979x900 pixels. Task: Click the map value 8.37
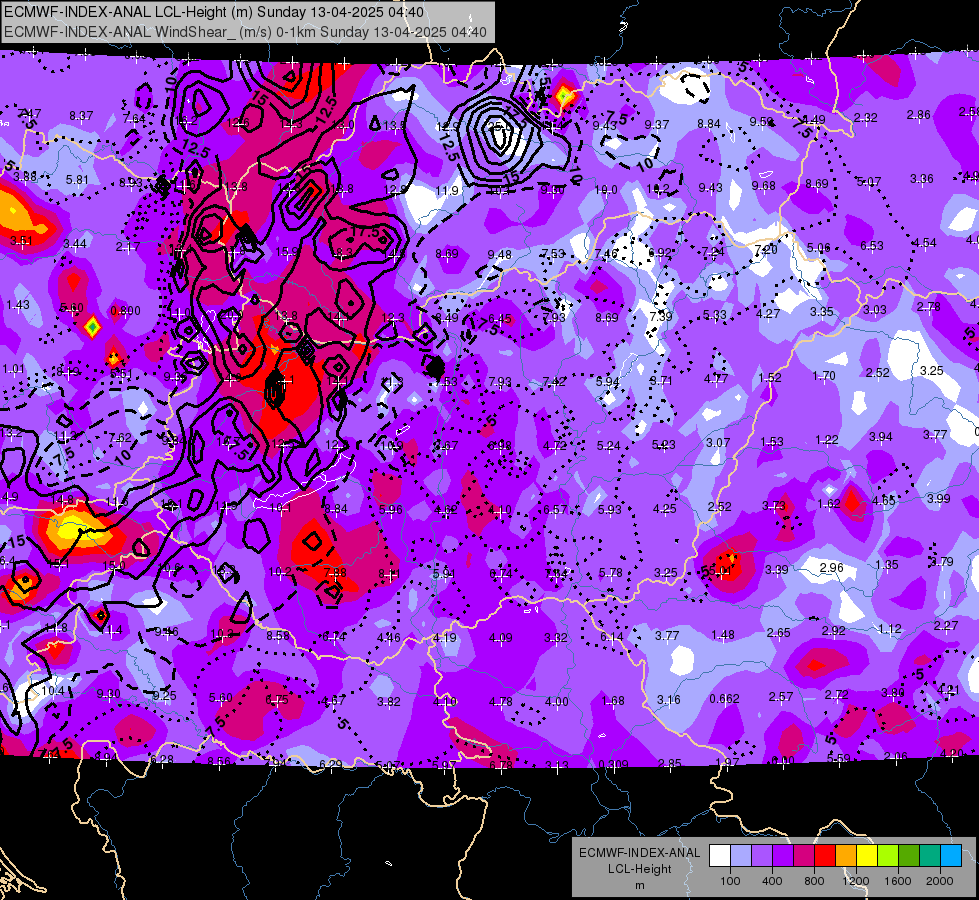pyautogui.click(x=81, y=116)
